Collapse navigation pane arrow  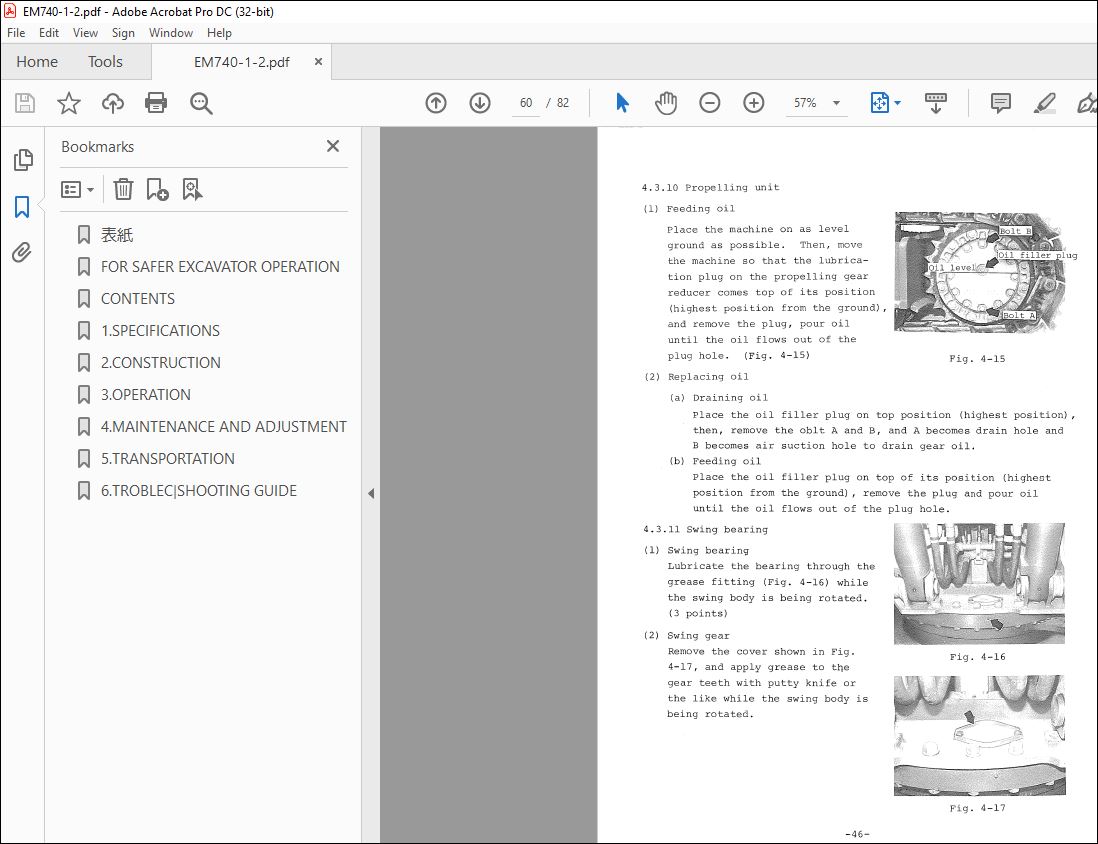371,493
